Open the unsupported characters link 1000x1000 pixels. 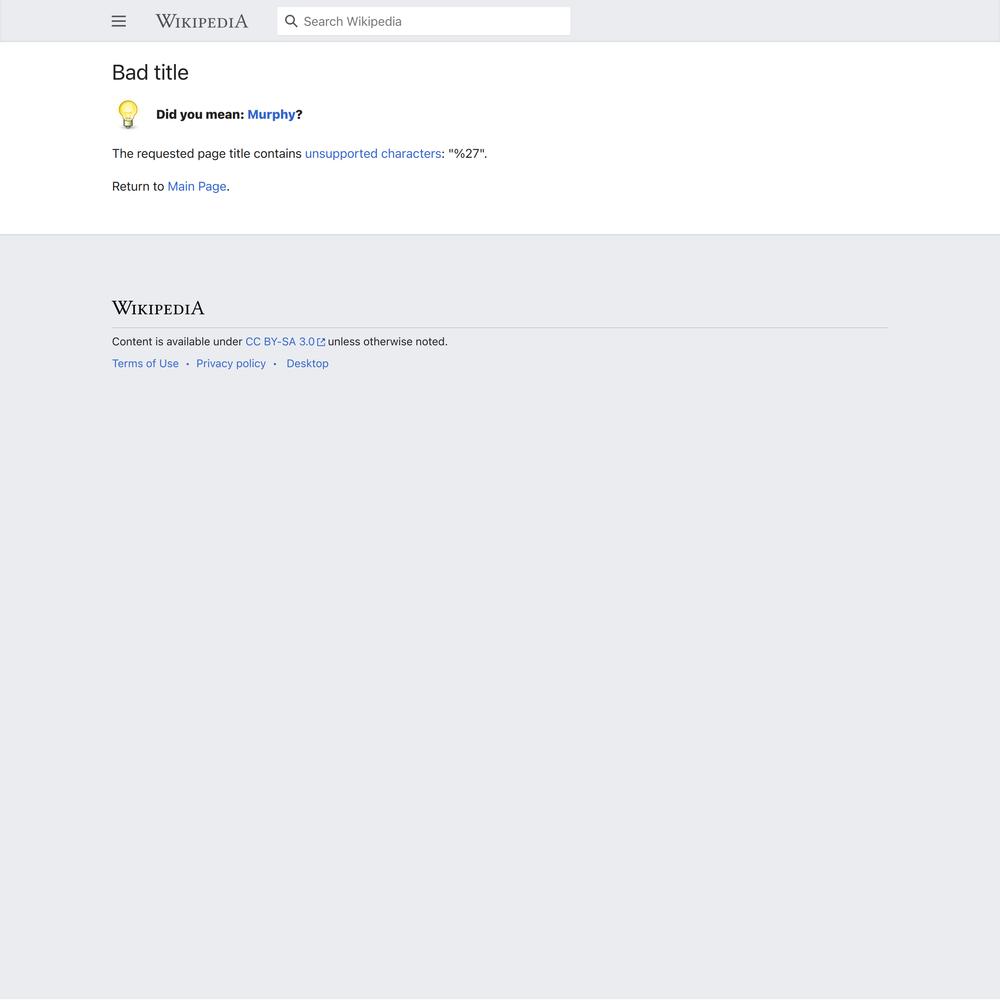point(373,154)
